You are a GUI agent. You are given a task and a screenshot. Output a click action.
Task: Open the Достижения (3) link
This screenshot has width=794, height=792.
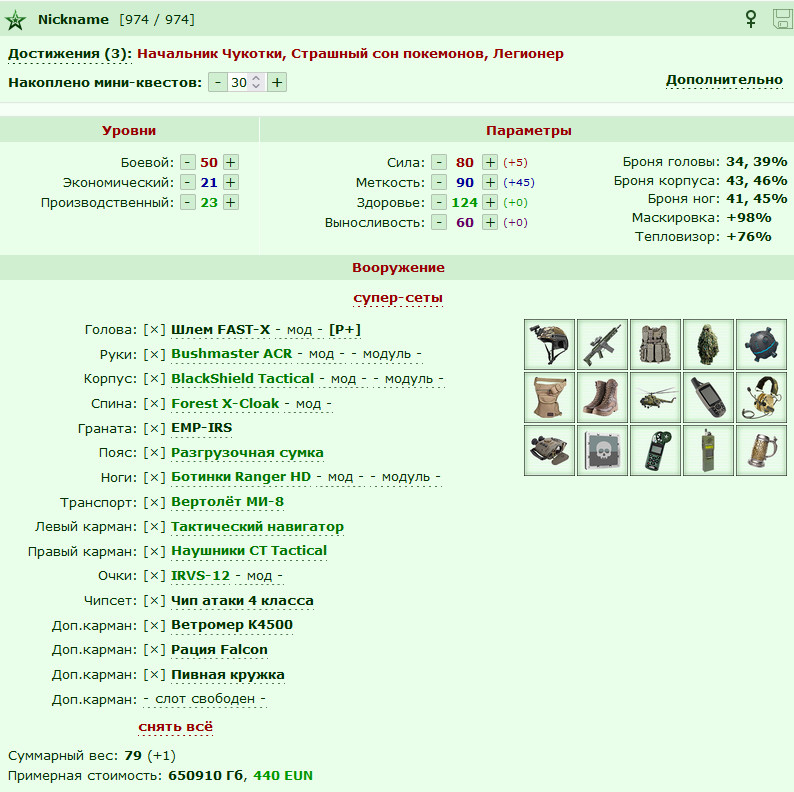click(x=70, y=54)
